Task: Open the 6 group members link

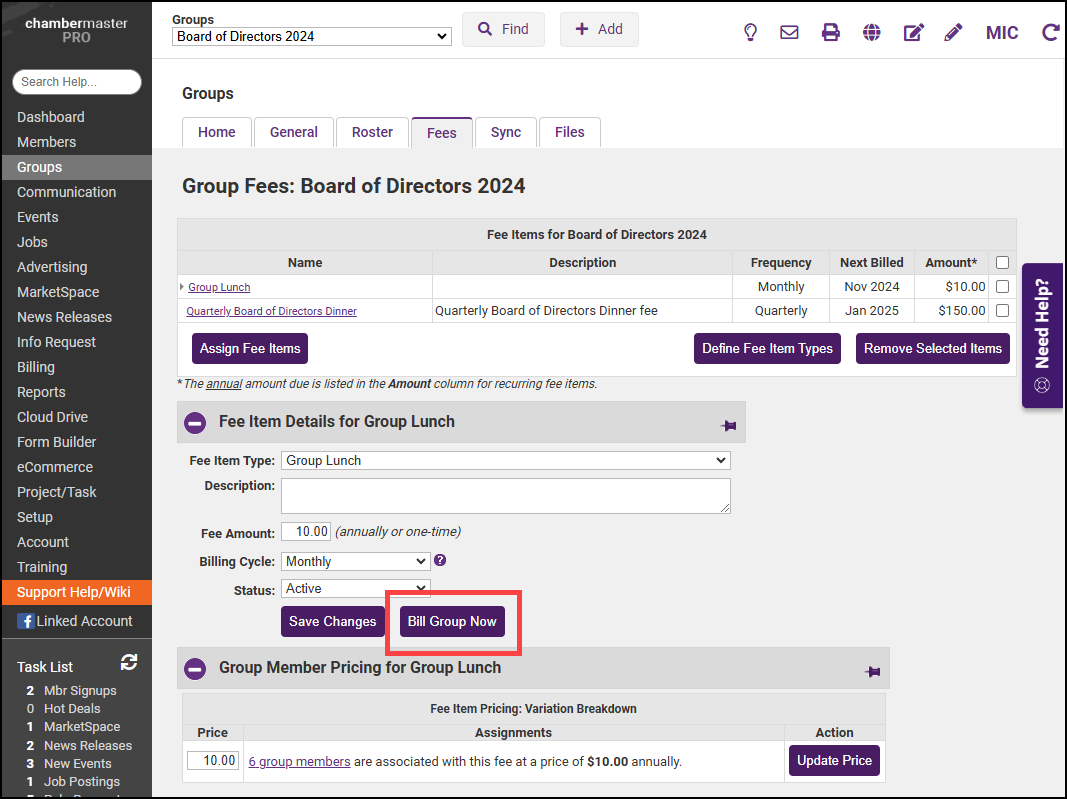Action: 299,761
